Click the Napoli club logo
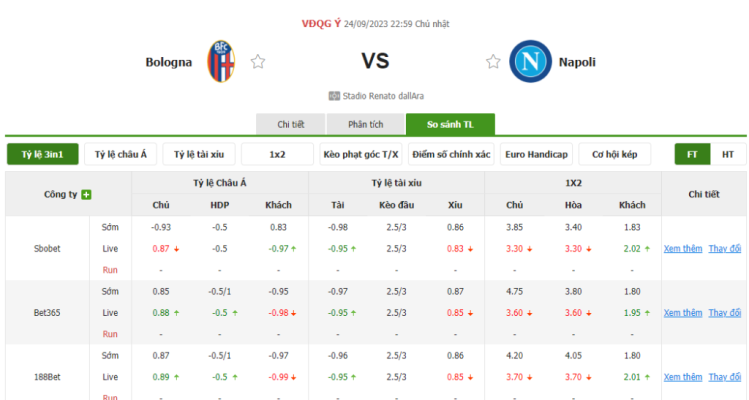 530,61
